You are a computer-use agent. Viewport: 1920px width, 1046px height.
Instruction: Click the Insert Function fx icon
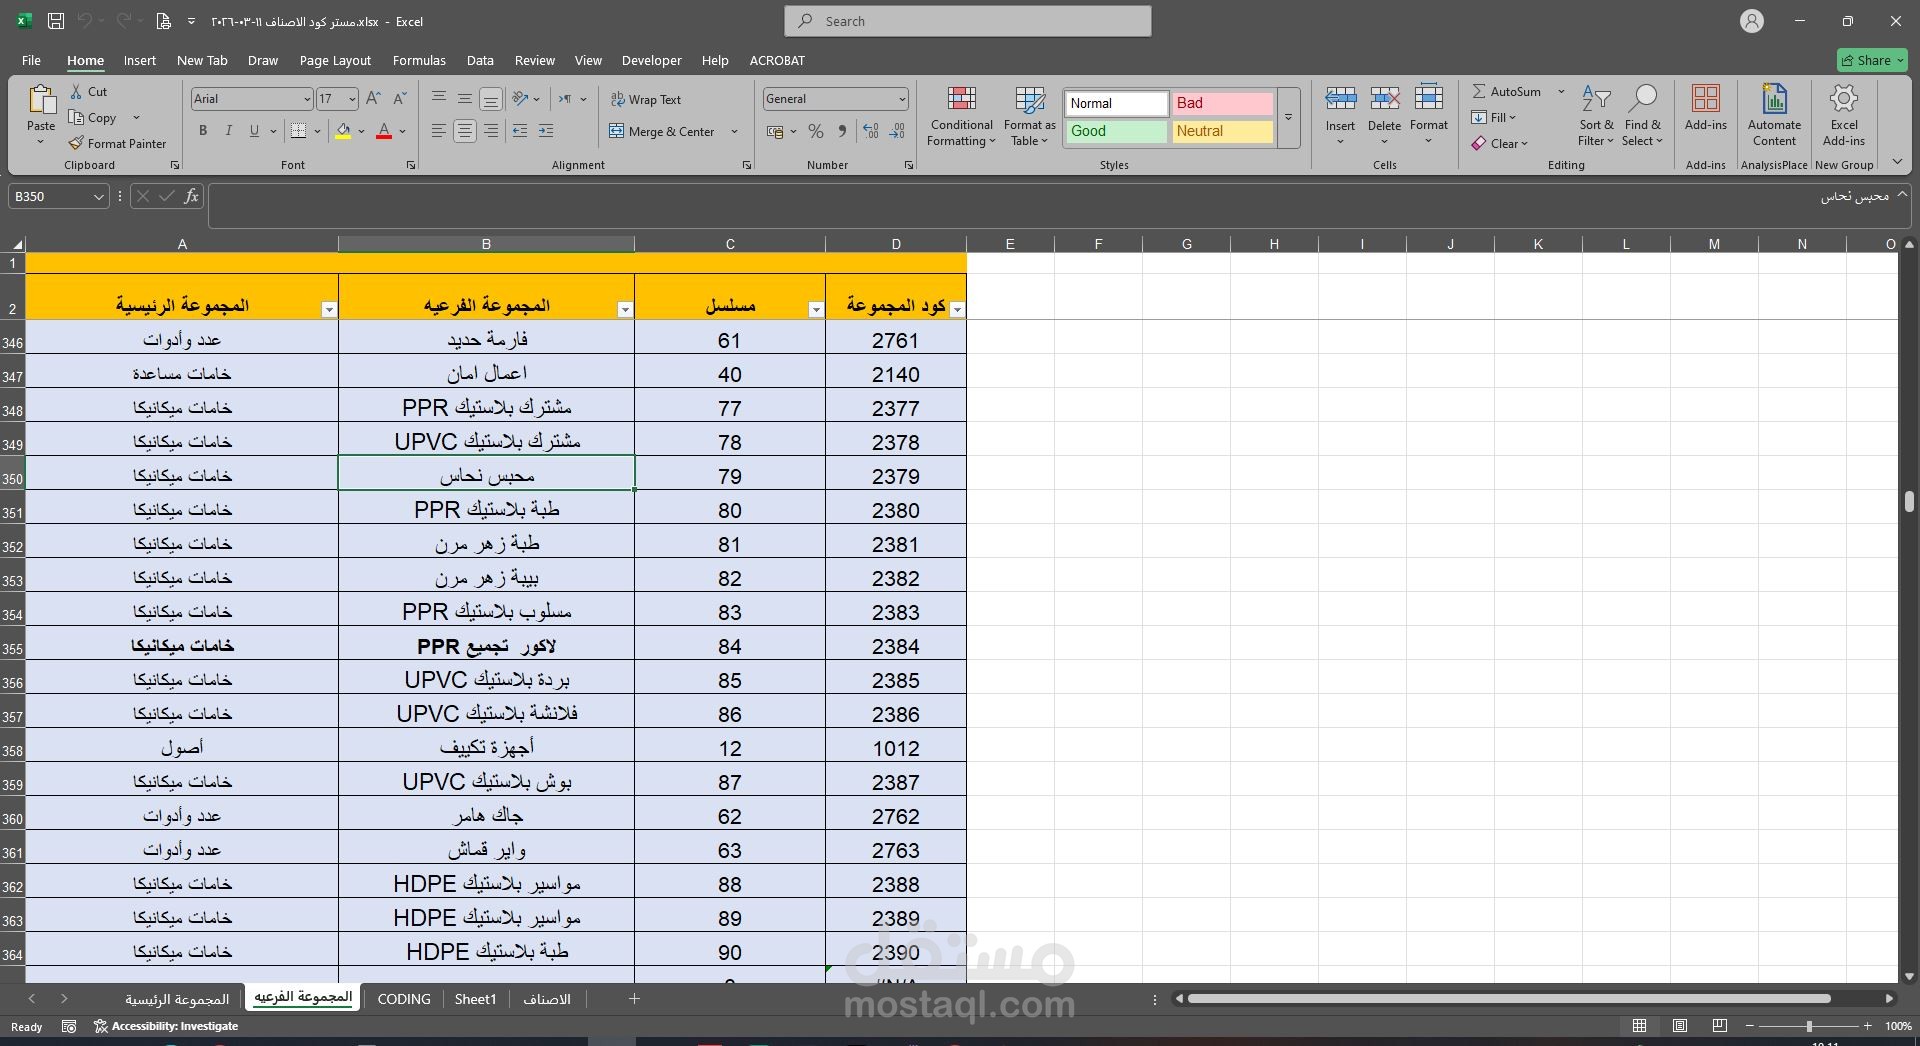click(x=191, y=196)
